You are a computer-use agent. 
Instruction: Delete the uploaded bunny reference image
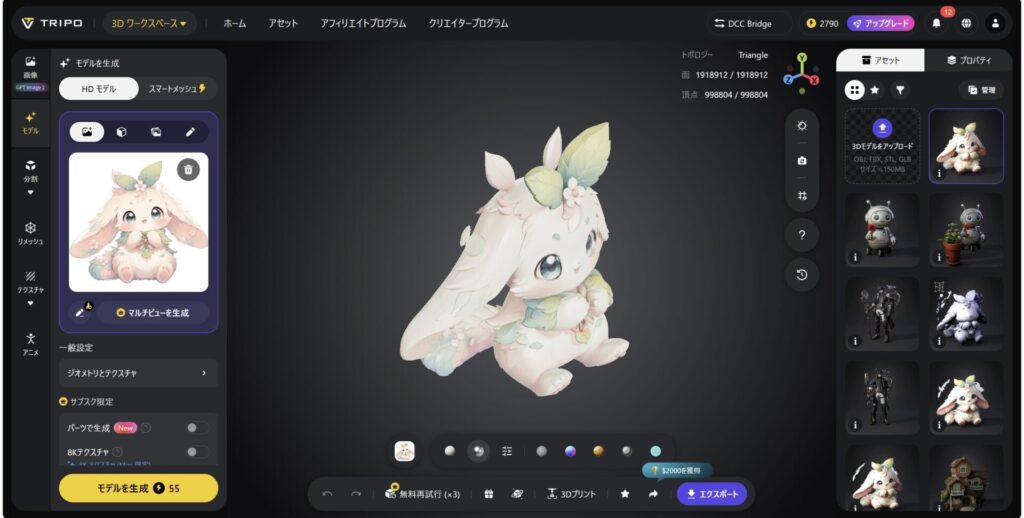(188, 170)
